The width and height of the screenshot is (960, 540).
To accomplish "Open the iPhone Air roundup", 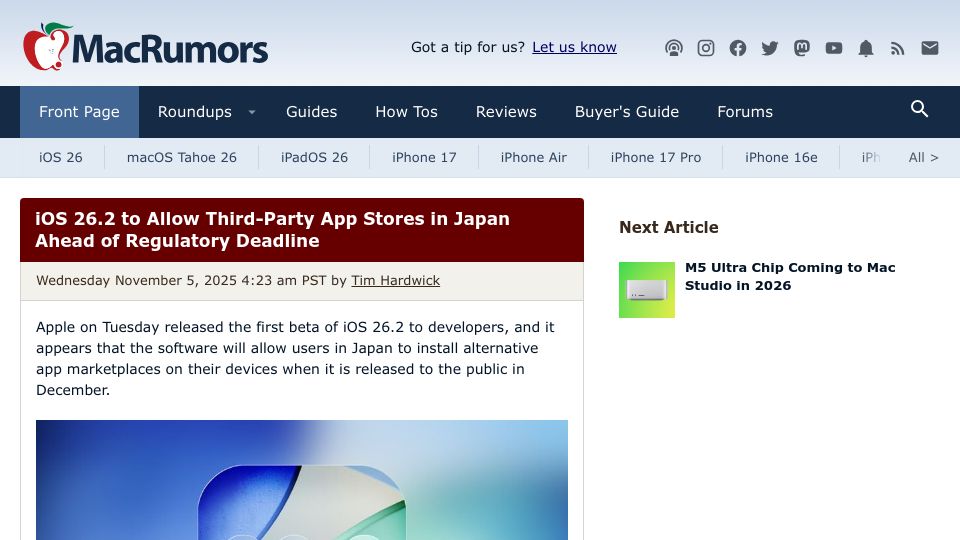I will point(534,157).
